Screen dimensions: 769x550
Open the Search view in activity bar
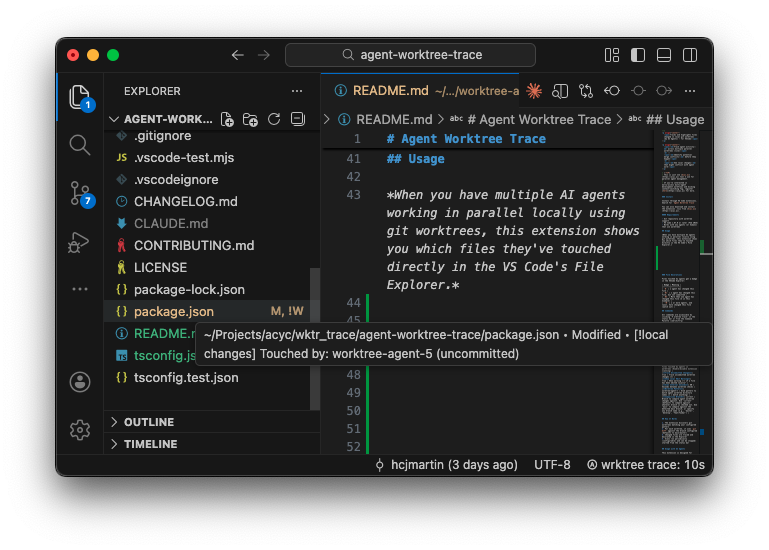[80, 145]
